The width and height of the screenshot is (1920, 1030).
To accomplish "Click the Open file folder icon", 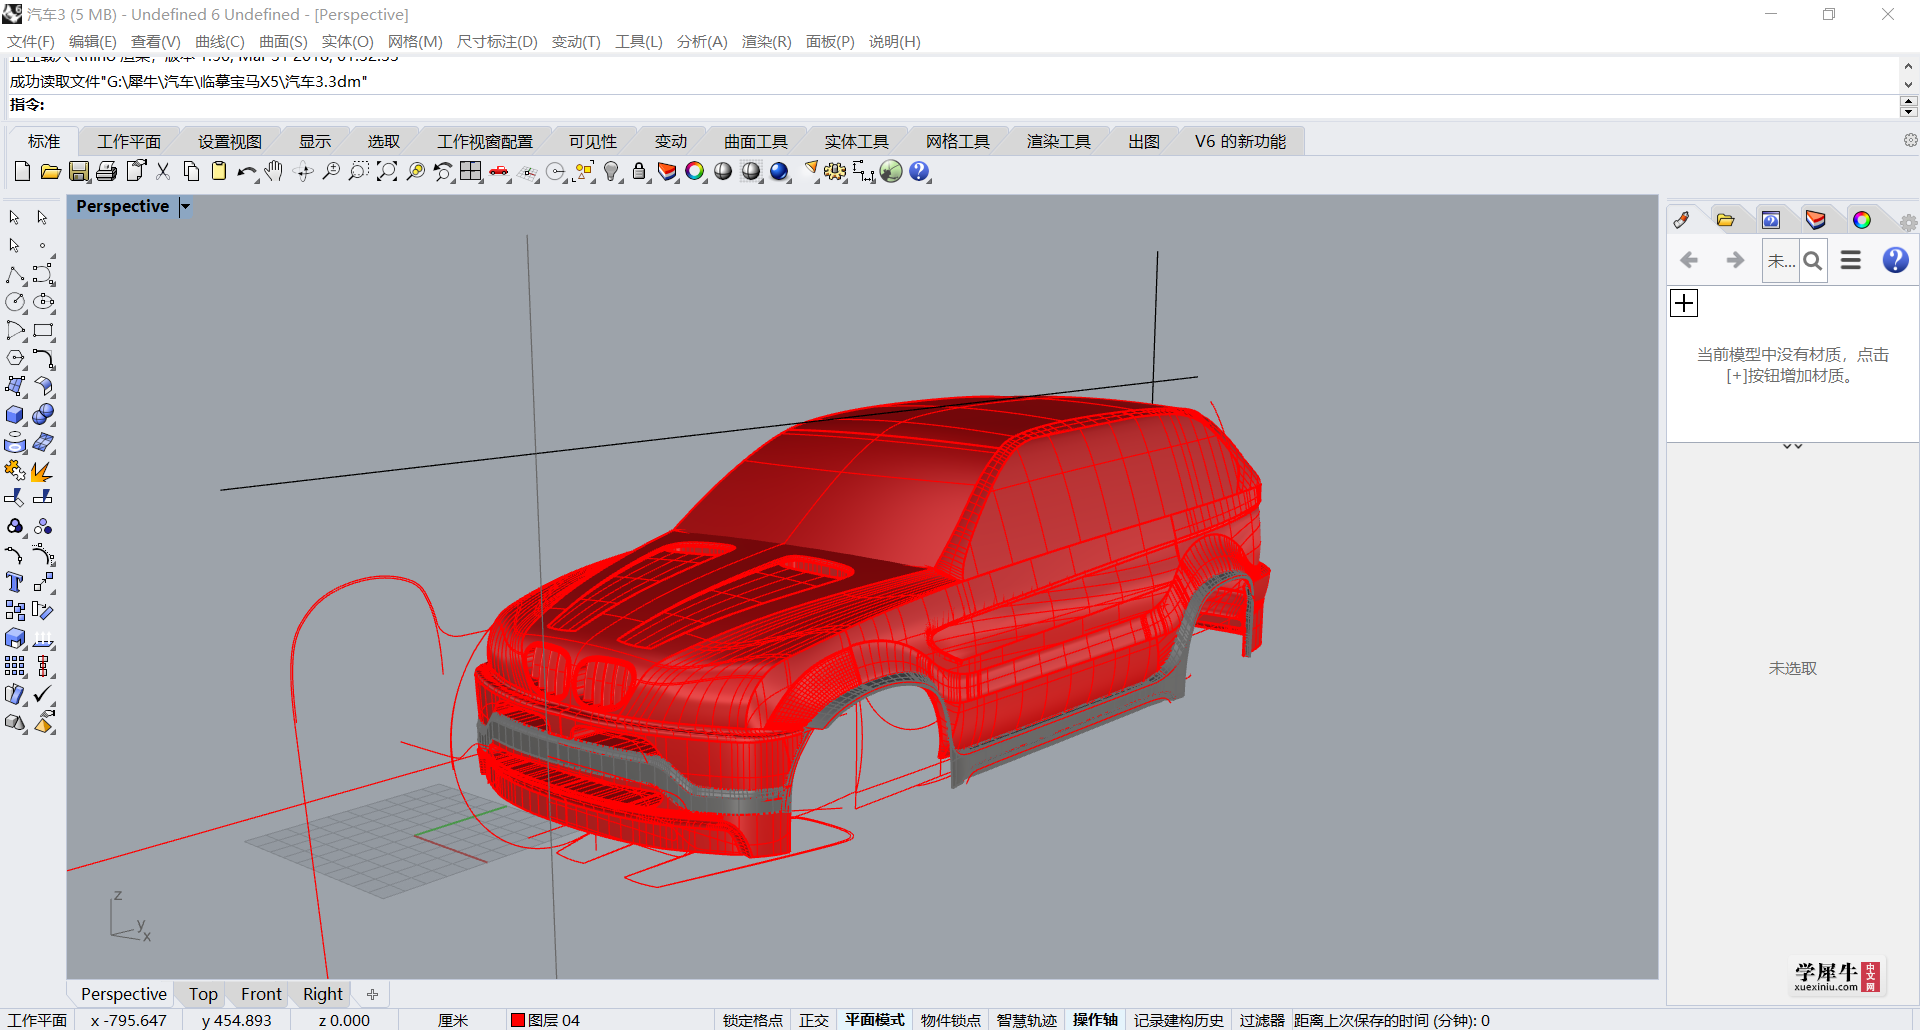I will [x=50, y=172].
